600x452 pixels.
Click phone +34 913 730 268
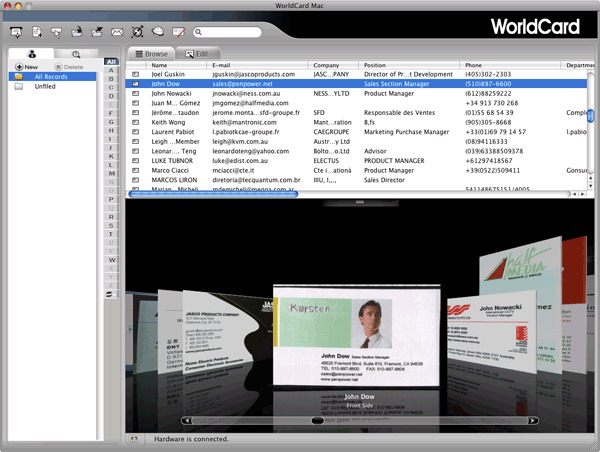click(492, 103)
